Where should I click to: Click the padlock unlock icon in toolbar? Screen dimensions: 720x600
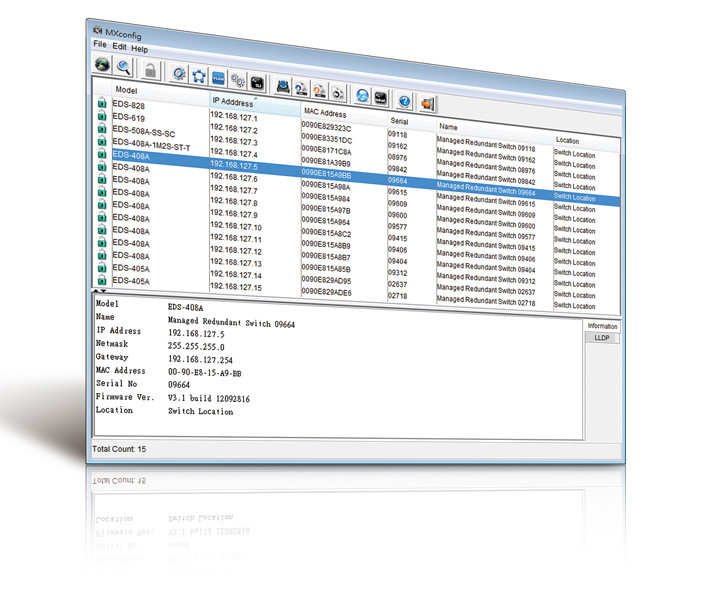(150, 71)
